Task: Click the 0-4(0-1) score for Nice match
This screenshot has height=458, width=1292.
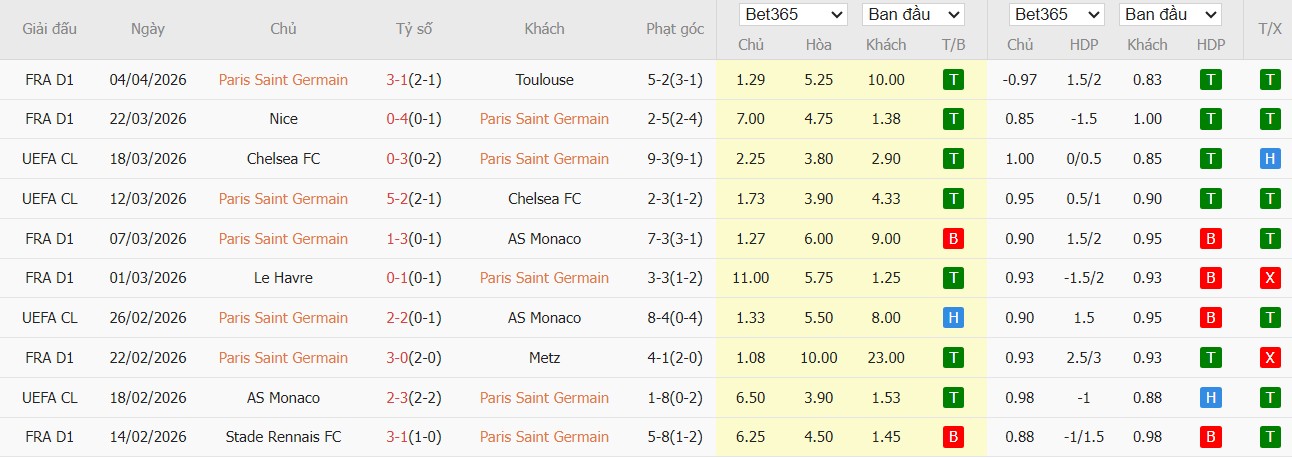Action: point(414,119)
